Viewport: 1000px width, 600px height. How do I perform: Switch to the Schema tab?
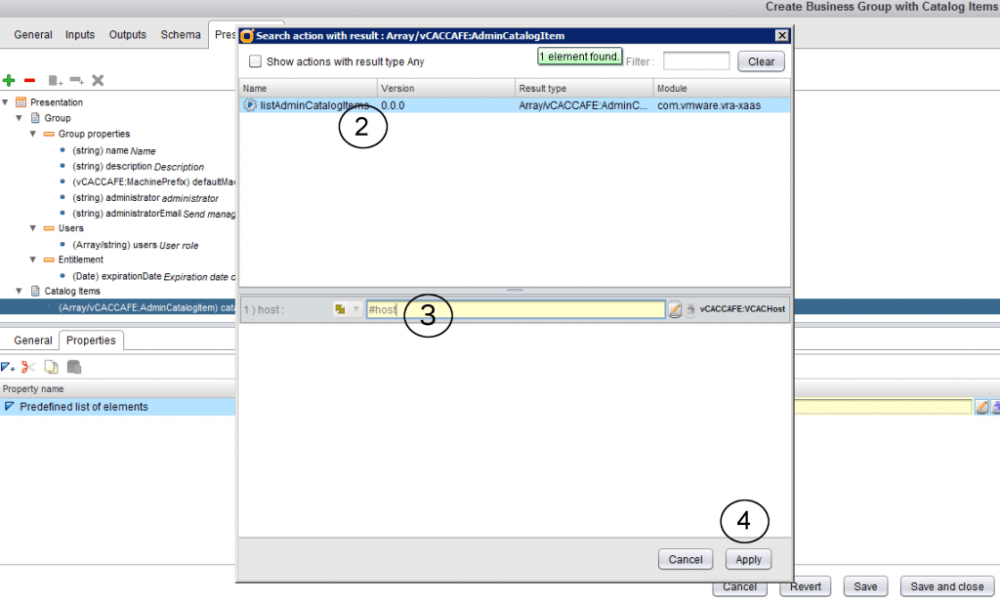click(x=180, y=35)
